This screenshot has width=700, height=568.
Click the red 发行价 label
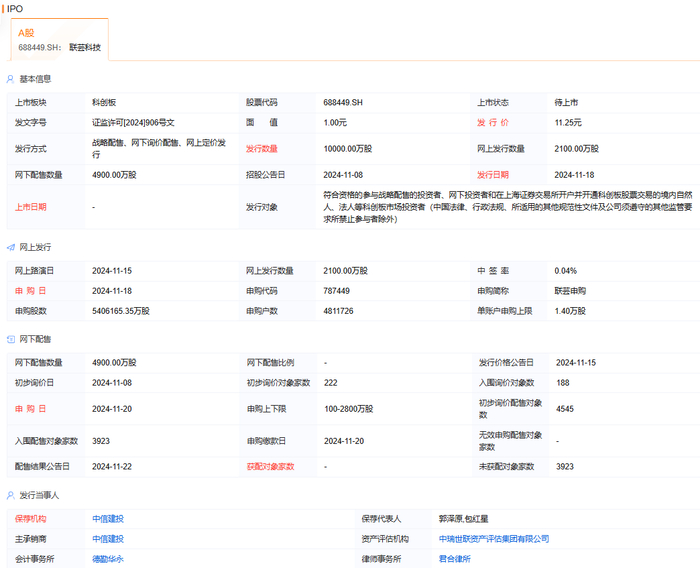[x=493, y=122]
